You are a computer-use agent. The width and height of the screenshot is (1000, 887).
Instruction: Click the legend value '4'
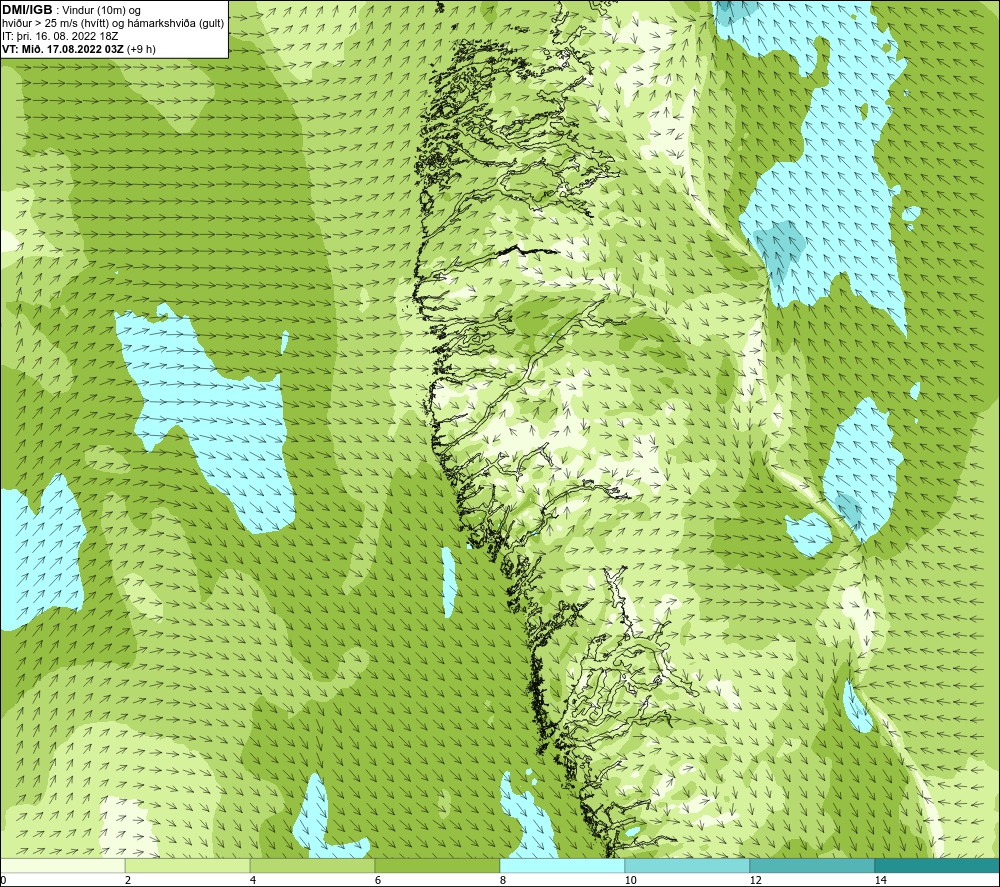click(253, 881)
